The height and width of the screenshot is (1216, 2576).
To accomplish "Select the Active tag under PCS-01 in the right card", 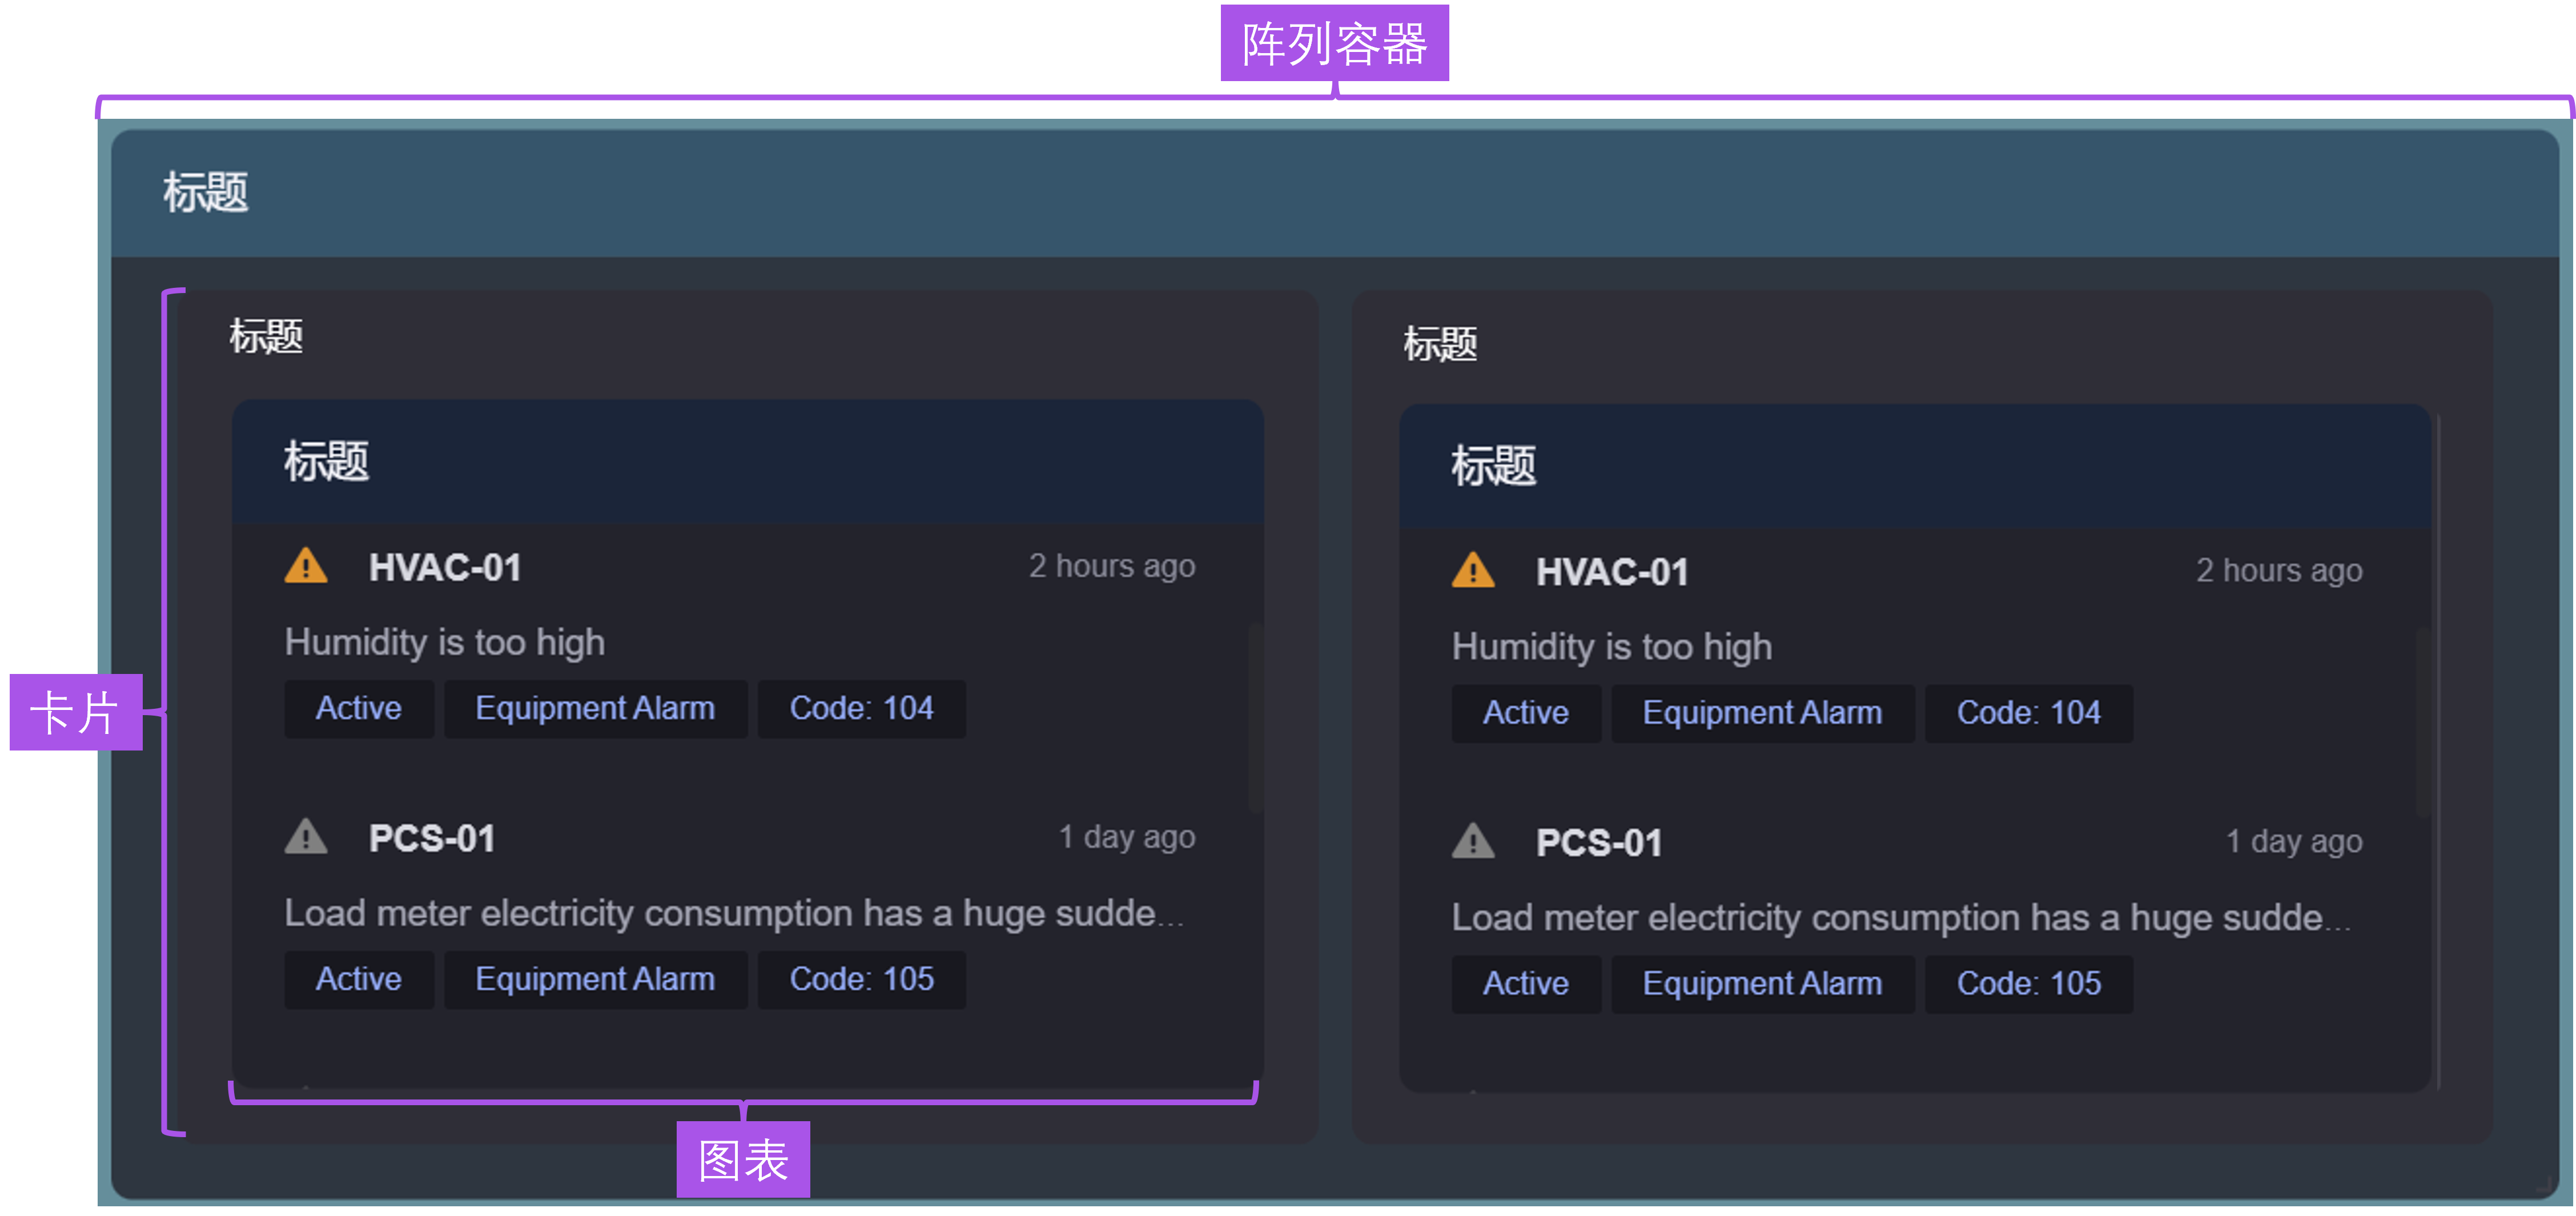I will click(x=1526, y=984).
